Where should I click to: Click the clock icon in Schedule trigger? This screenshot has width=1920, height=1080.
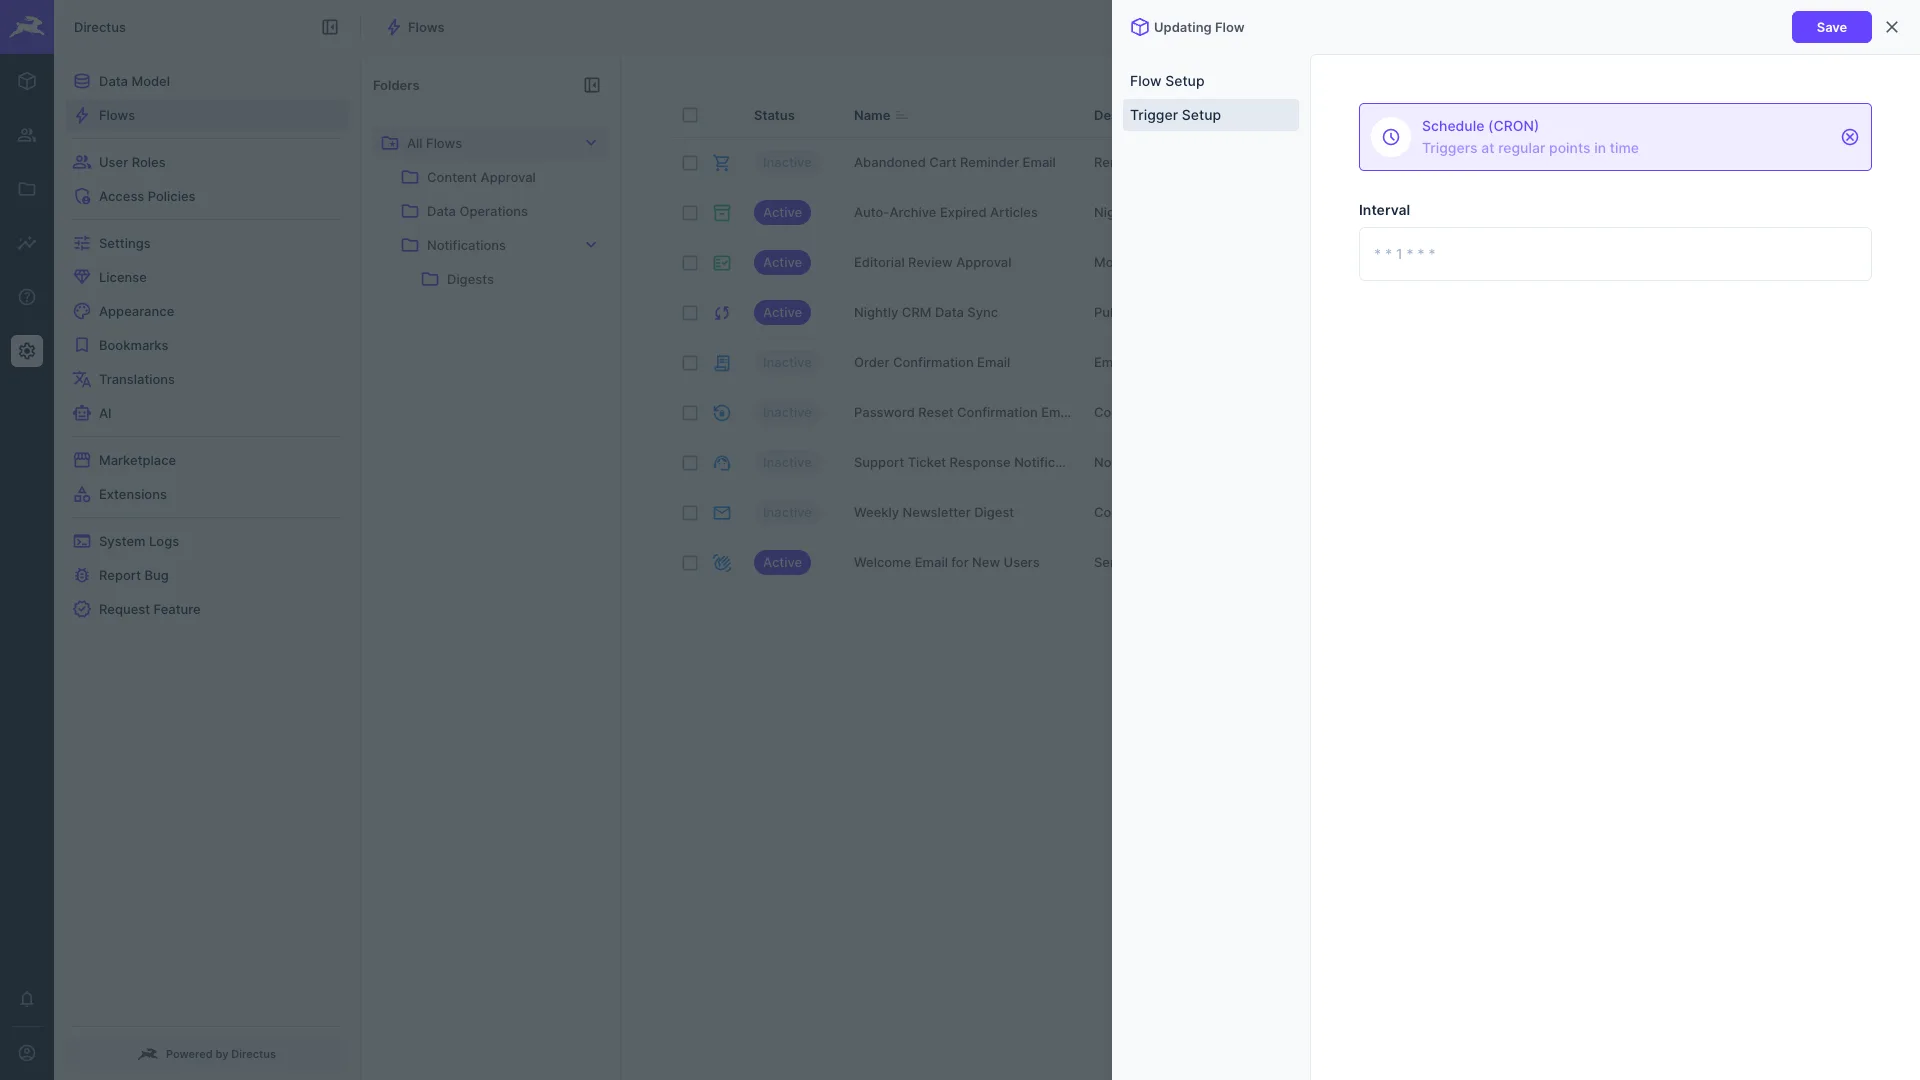click(1391, 137)
